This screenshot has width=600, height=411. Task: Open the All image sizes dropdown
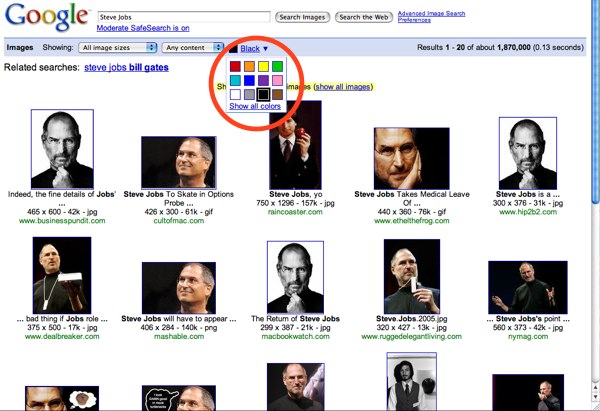click(x=118, y=48)
